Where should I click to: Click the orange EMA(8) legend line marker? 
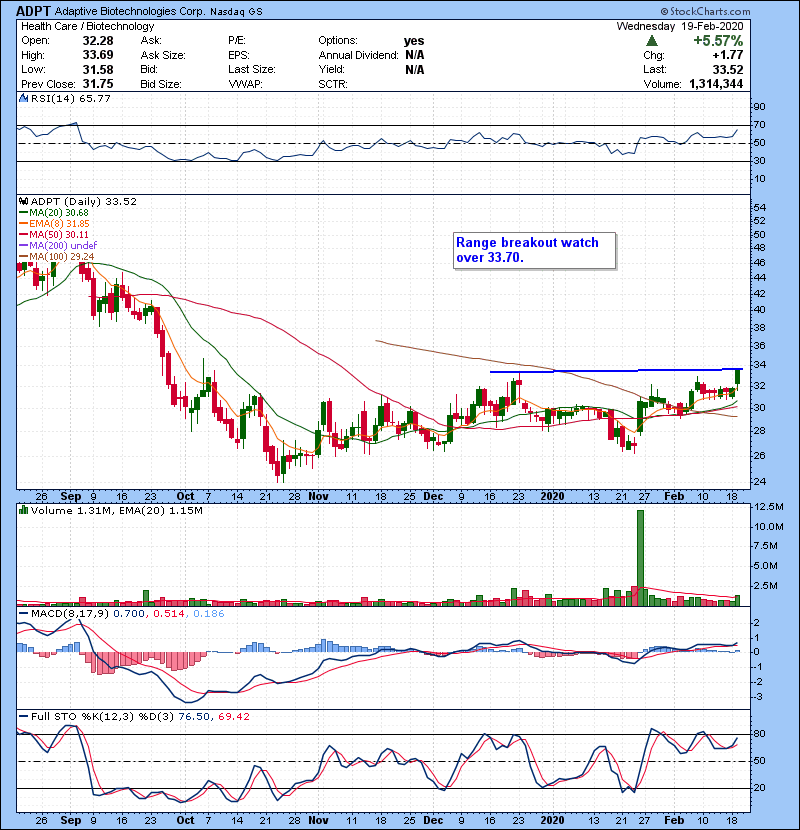pyautogui.click(x=23, y=223)
